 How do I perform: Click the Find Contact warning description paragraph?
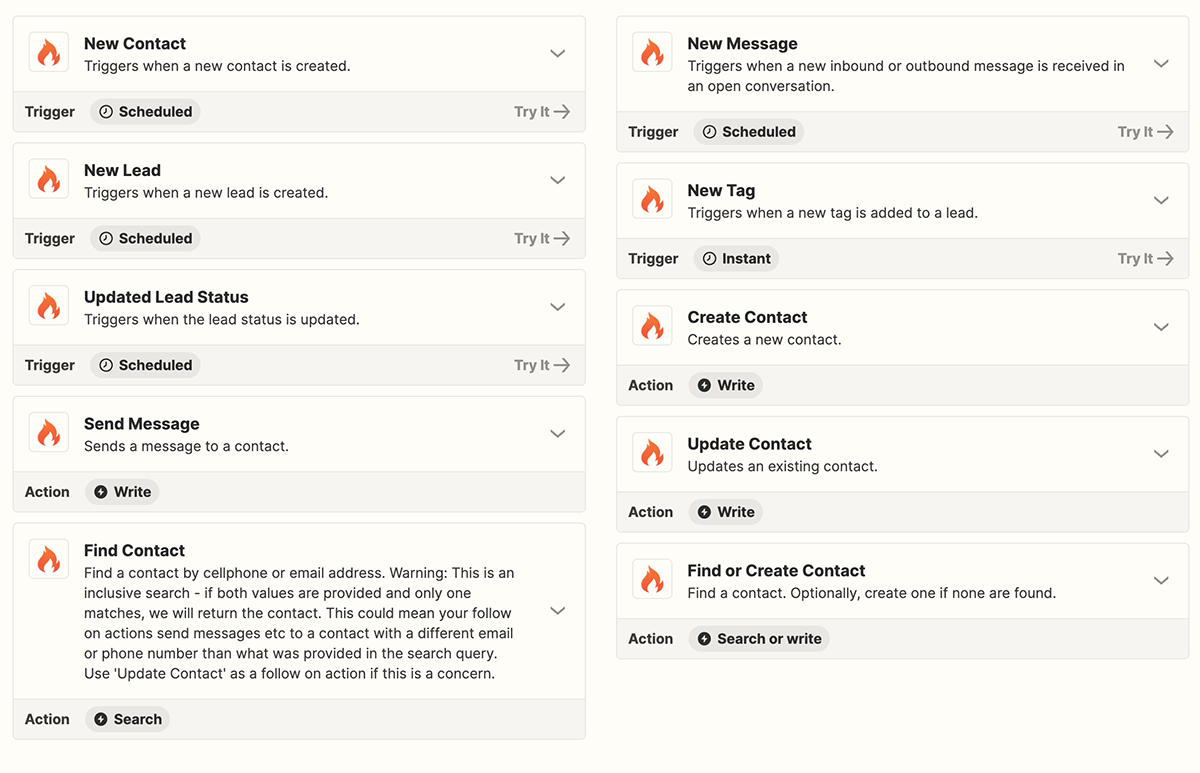pyautogui.click(x=299, y=623)
